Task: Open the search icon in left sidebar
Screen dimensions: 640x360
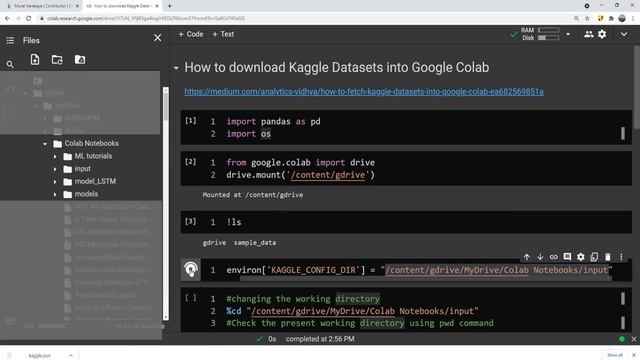Action: pos(10,64)
